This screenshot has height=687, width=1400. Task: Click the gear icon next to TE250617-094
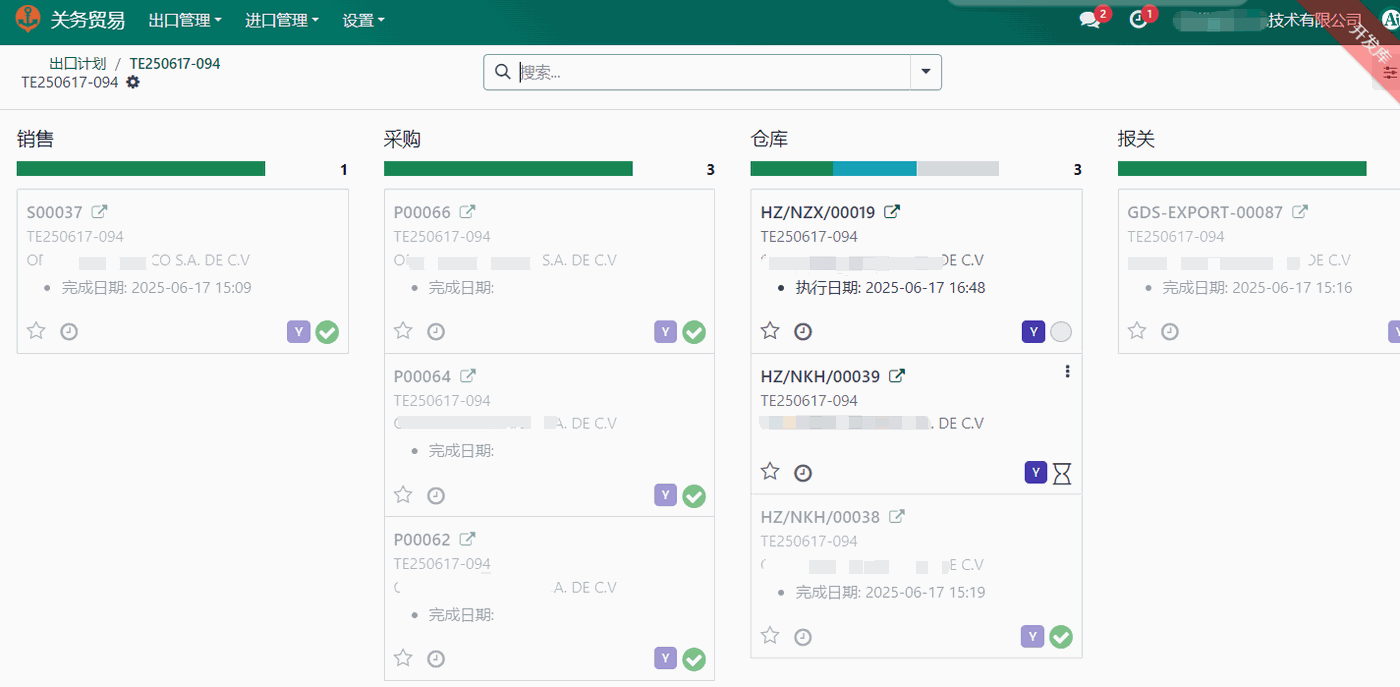pos(133,82)
